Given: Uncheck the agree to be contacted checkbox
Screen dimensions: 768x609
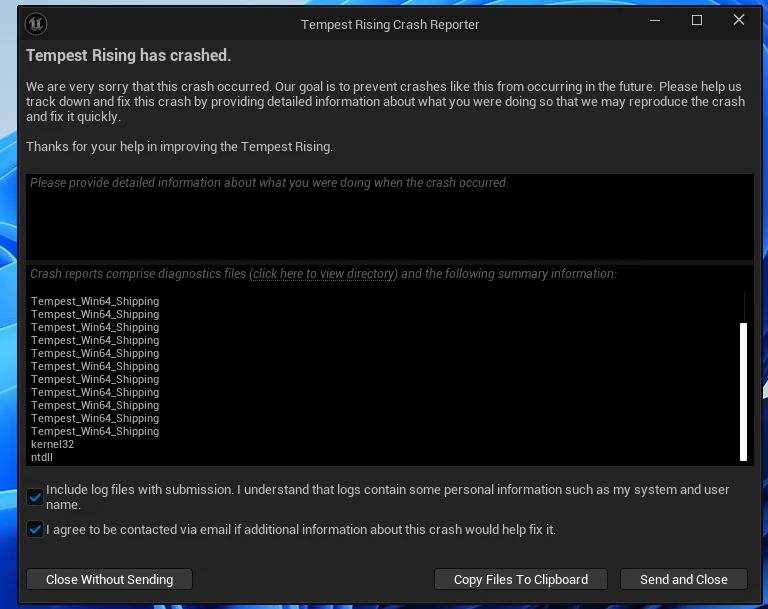Looking at the screenshot, I should pyautogui.click(x=35, y=530).
